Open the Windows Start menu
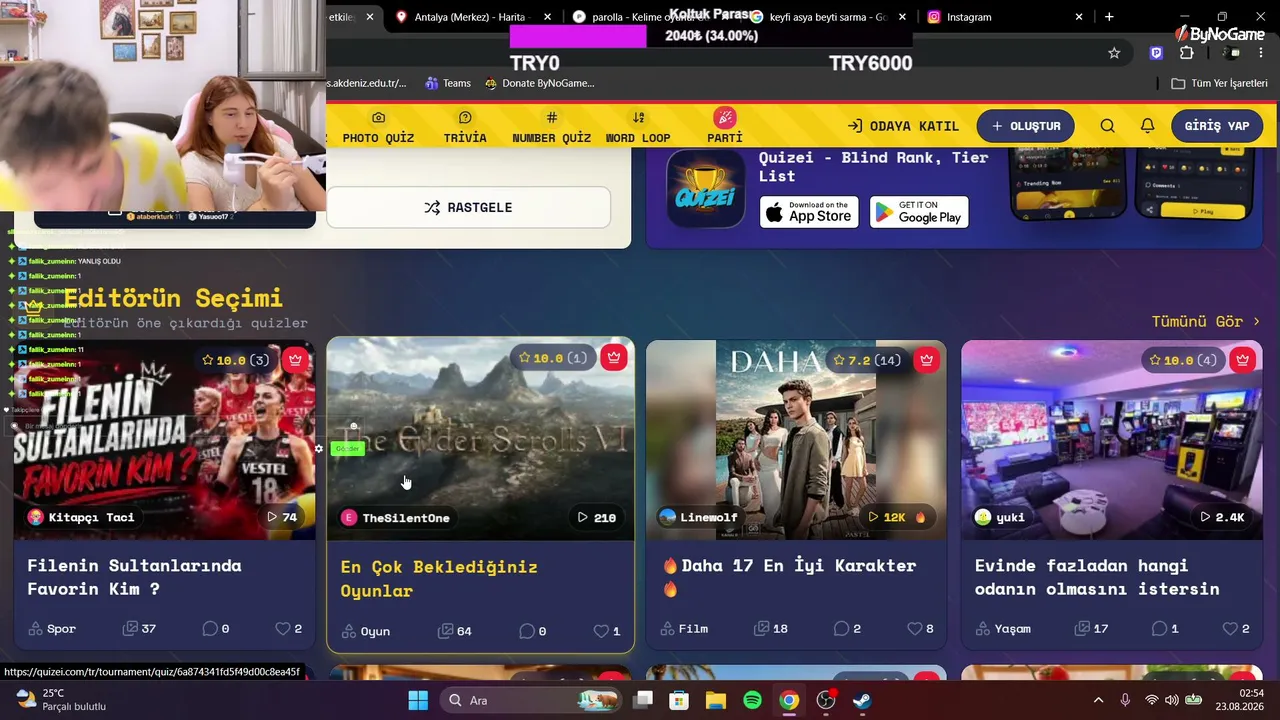Viewport: 1280px width, 720px height. pyautogui.click(x=418, y=700)
